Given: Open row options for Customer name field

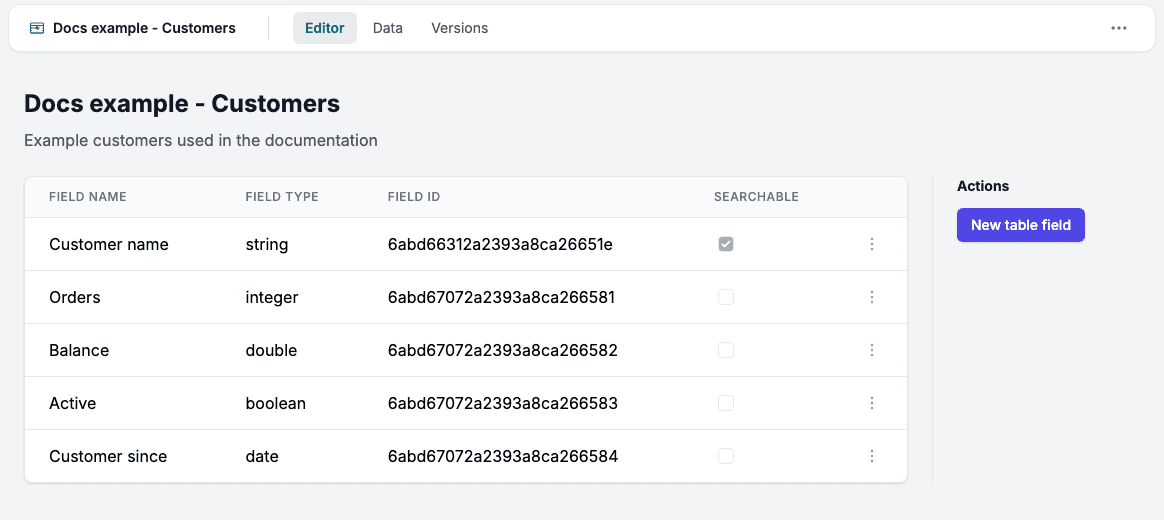Looking at the screenshot, I should pyautogui.click(x=872, y=244).
